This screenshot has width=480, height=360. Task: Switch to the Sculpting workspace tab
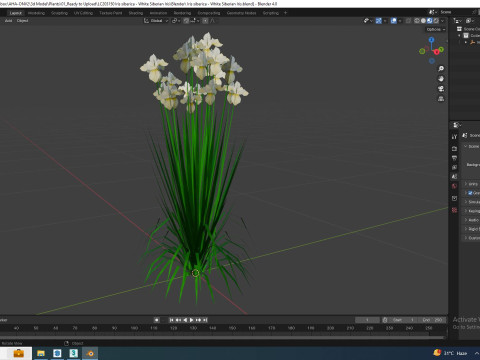59,13
